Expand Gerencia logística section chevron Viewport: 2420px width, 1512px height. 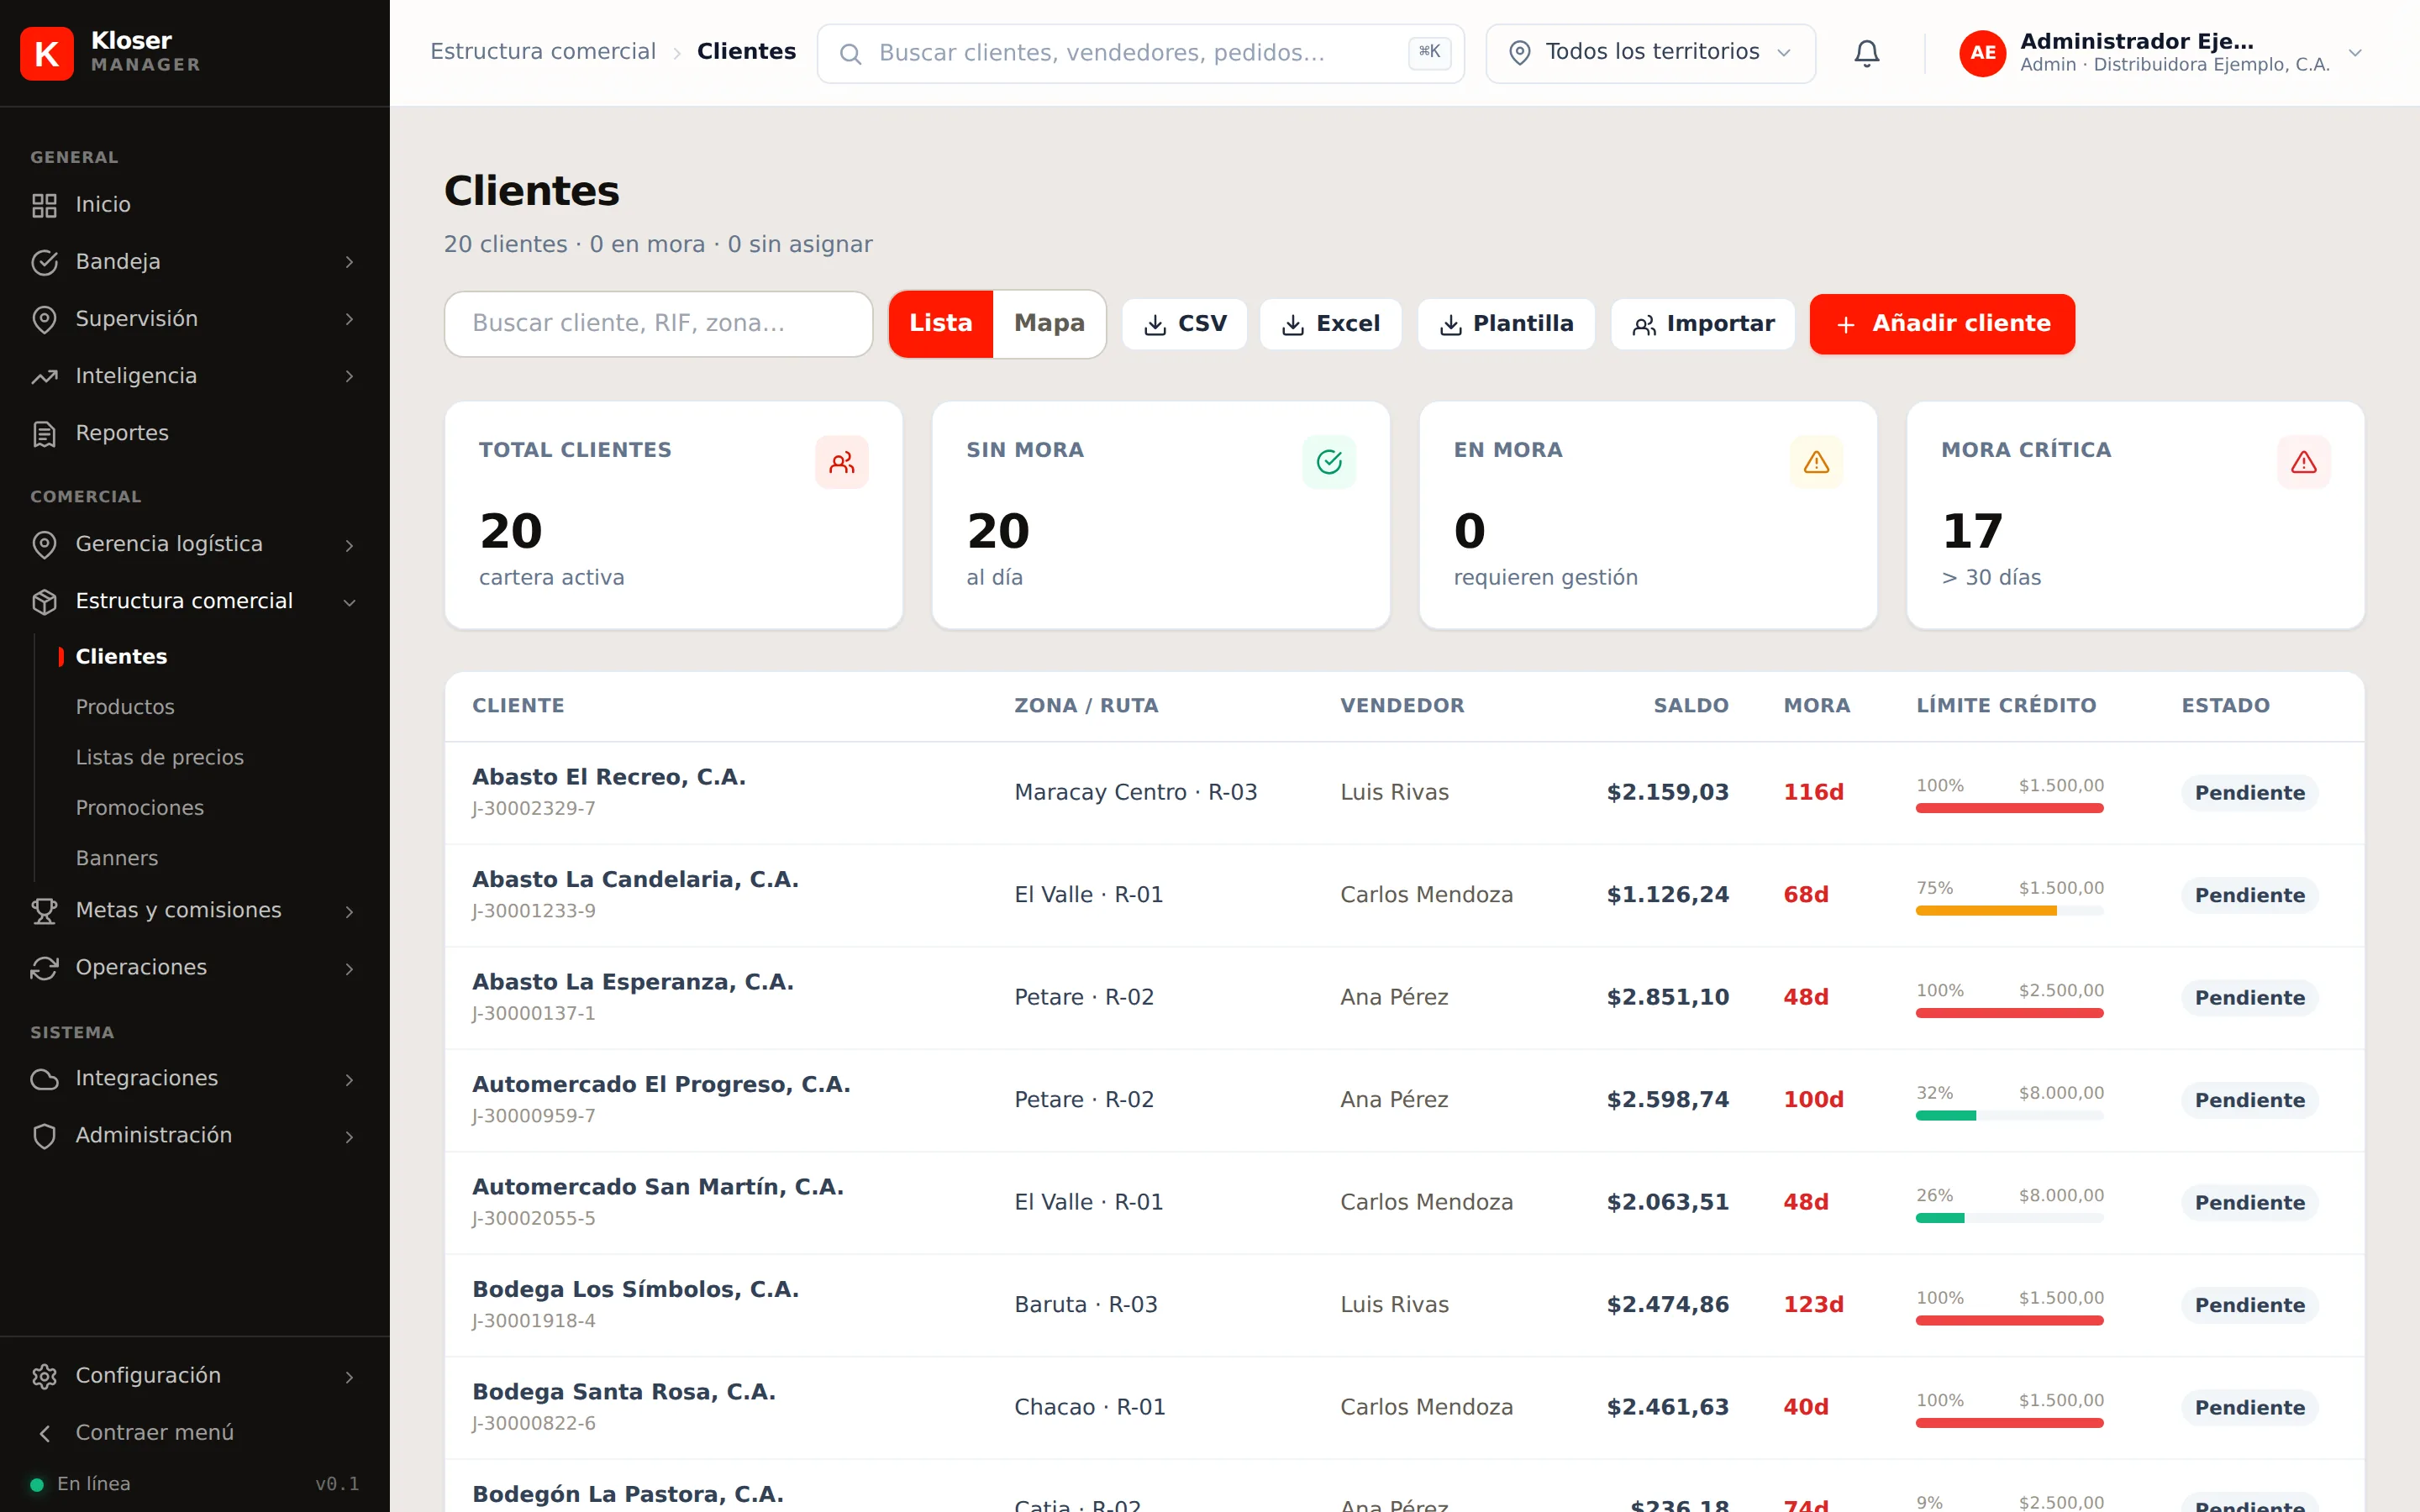[x=349, y=545]
